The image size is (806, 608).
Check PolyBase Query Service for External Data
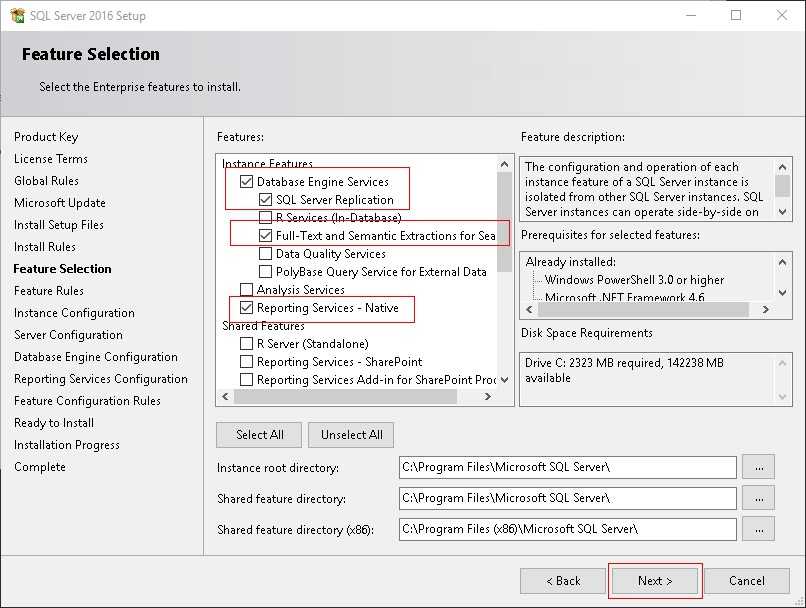[265, 271]
